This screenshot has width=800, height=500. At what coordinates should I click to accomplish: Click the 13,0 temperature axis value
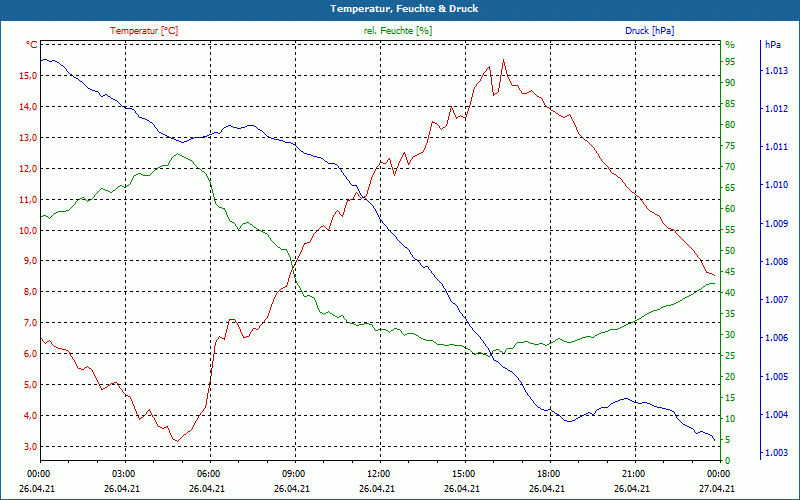[x=28, y=138]
